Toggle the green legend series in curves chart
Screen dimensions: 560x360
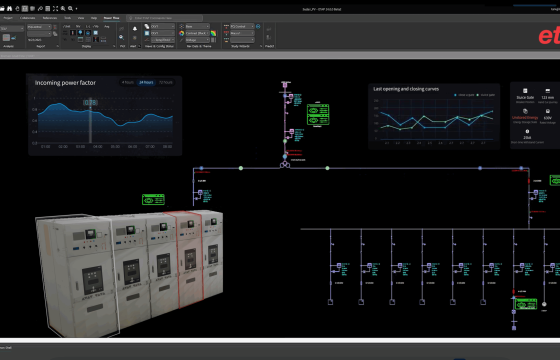[x=485, y=95]
